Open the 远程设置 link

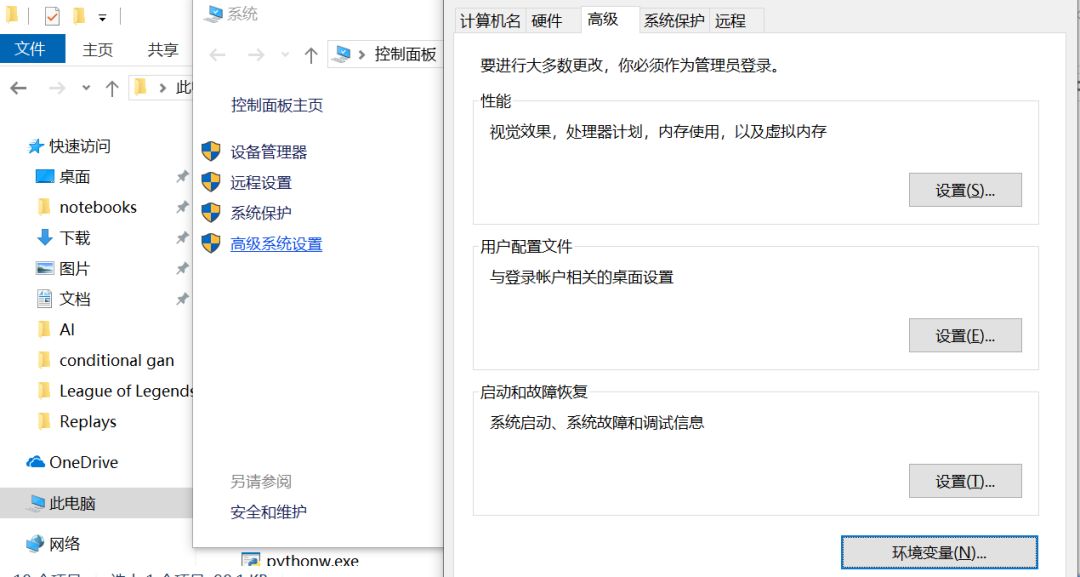[x=261, y=182]
